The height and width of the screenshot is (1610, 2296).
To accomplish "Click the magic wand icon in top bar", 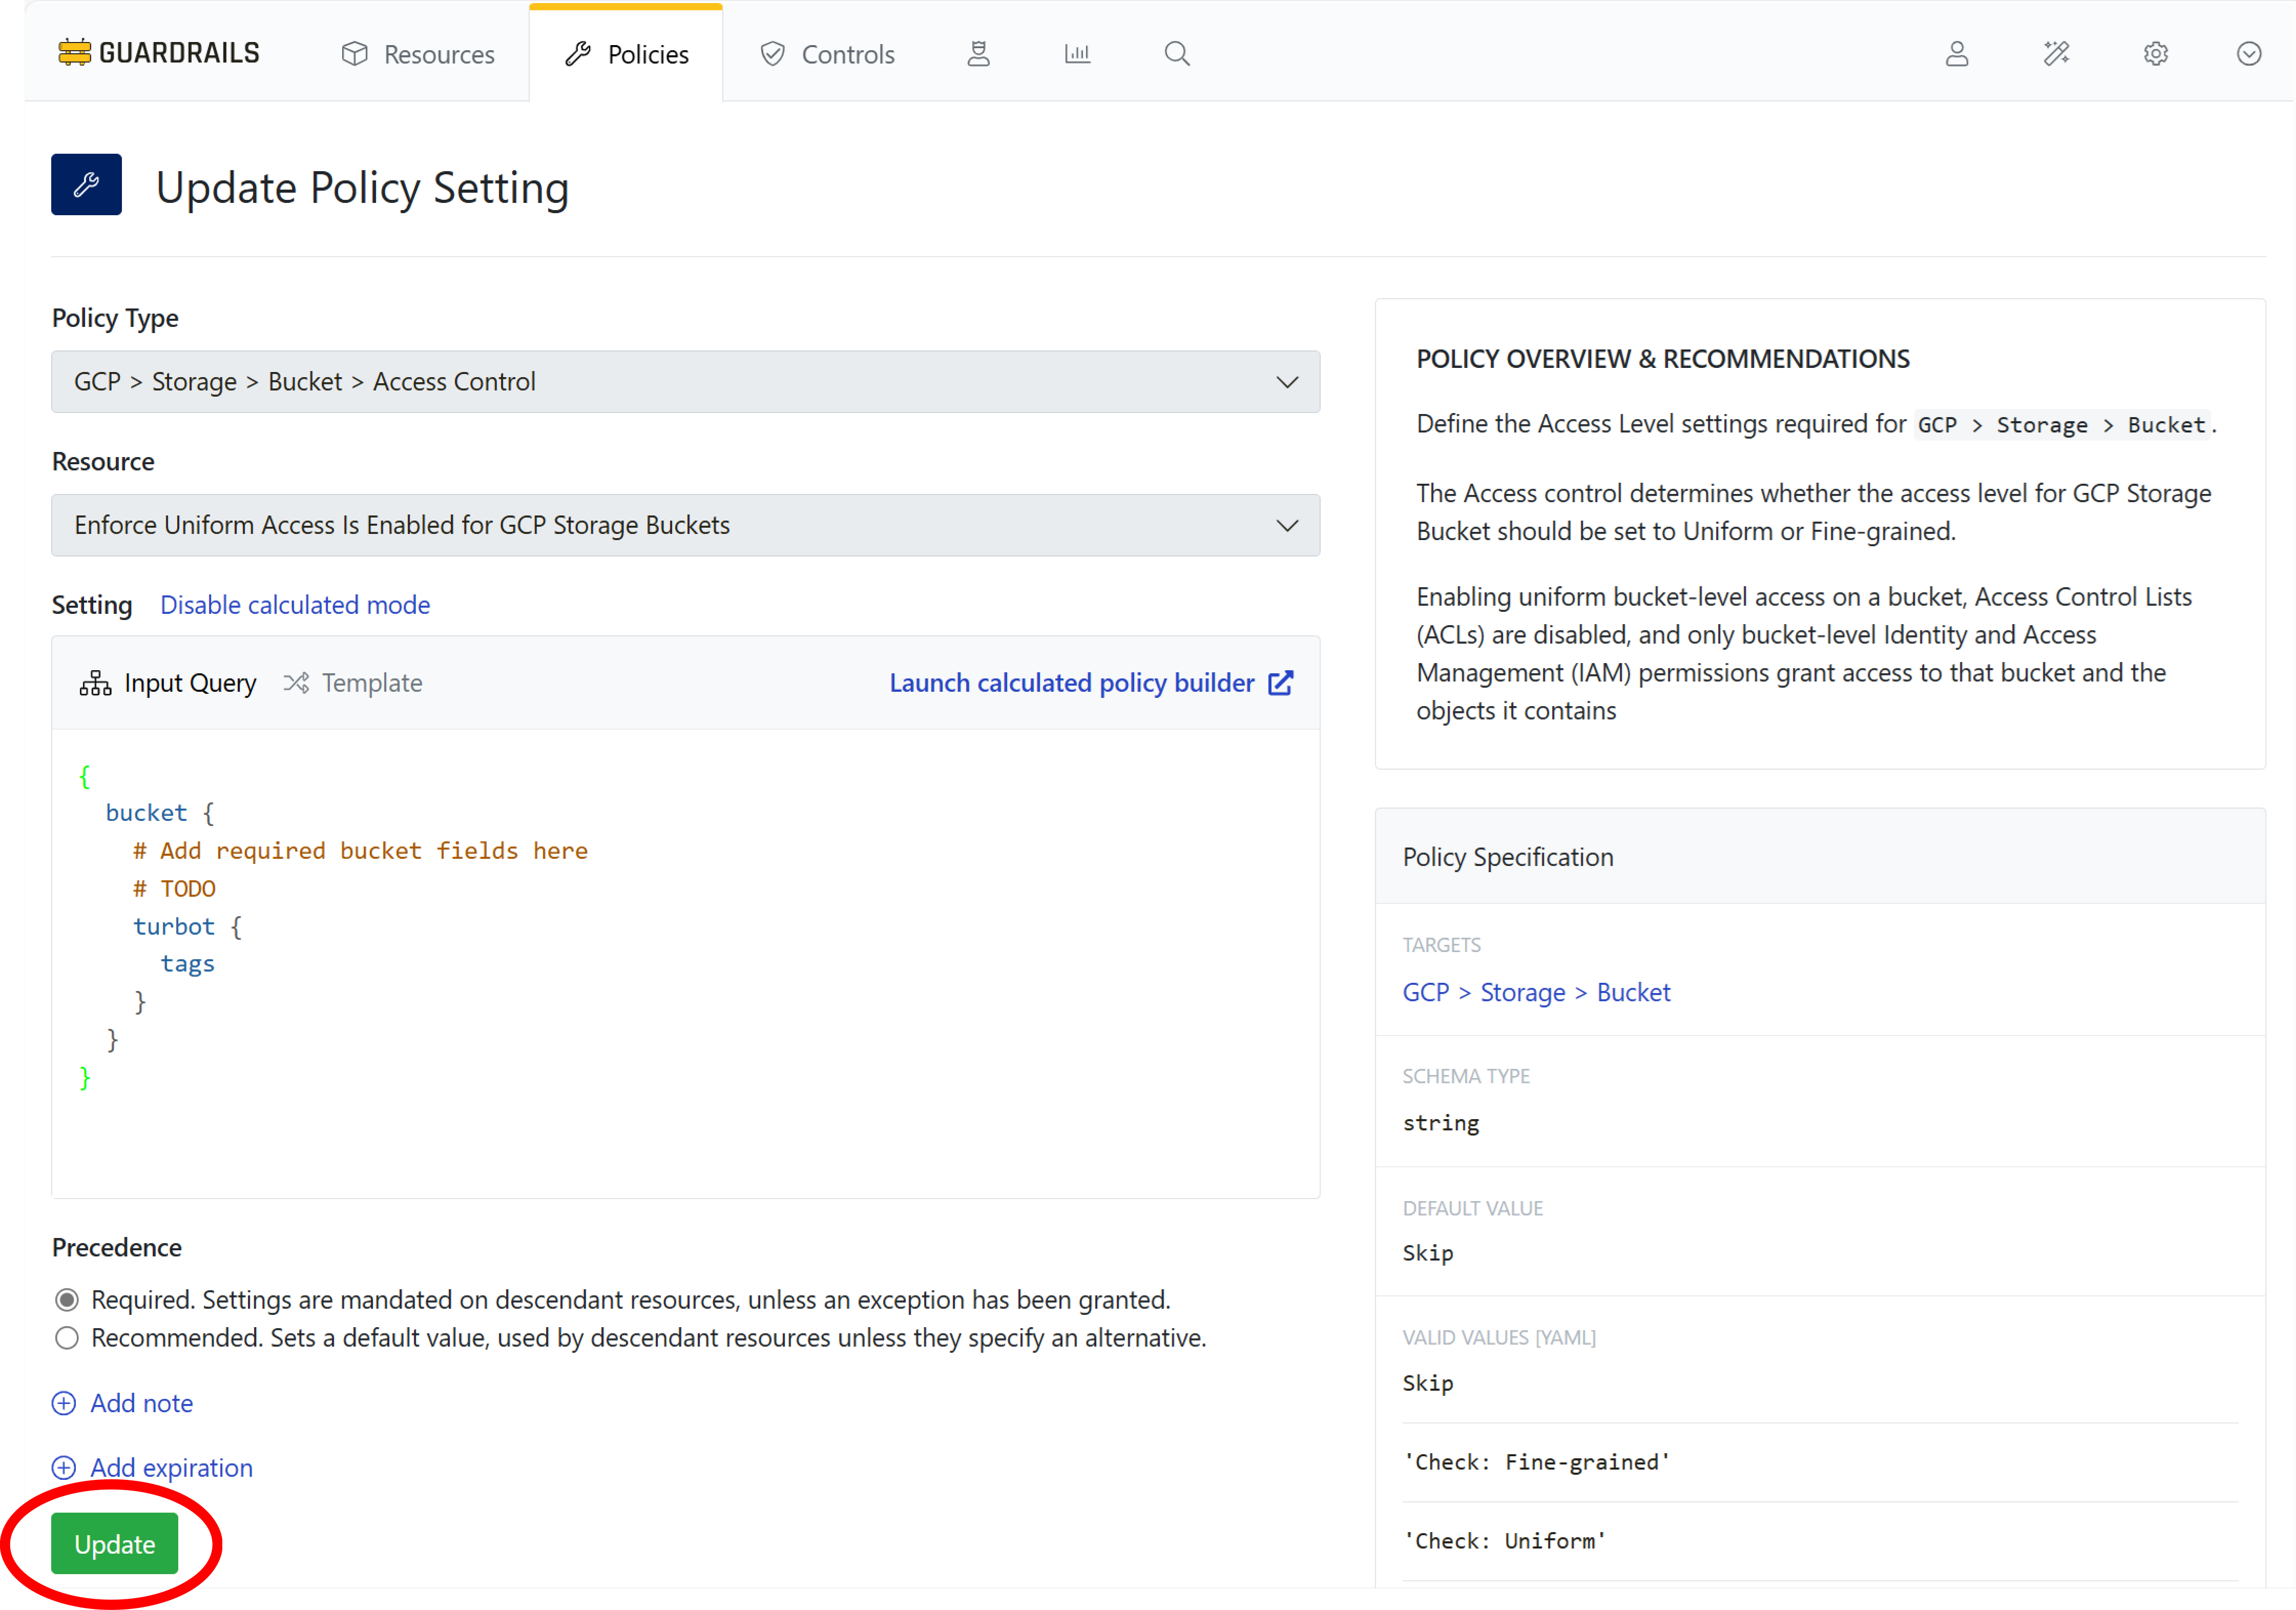I will (2056, 53).
